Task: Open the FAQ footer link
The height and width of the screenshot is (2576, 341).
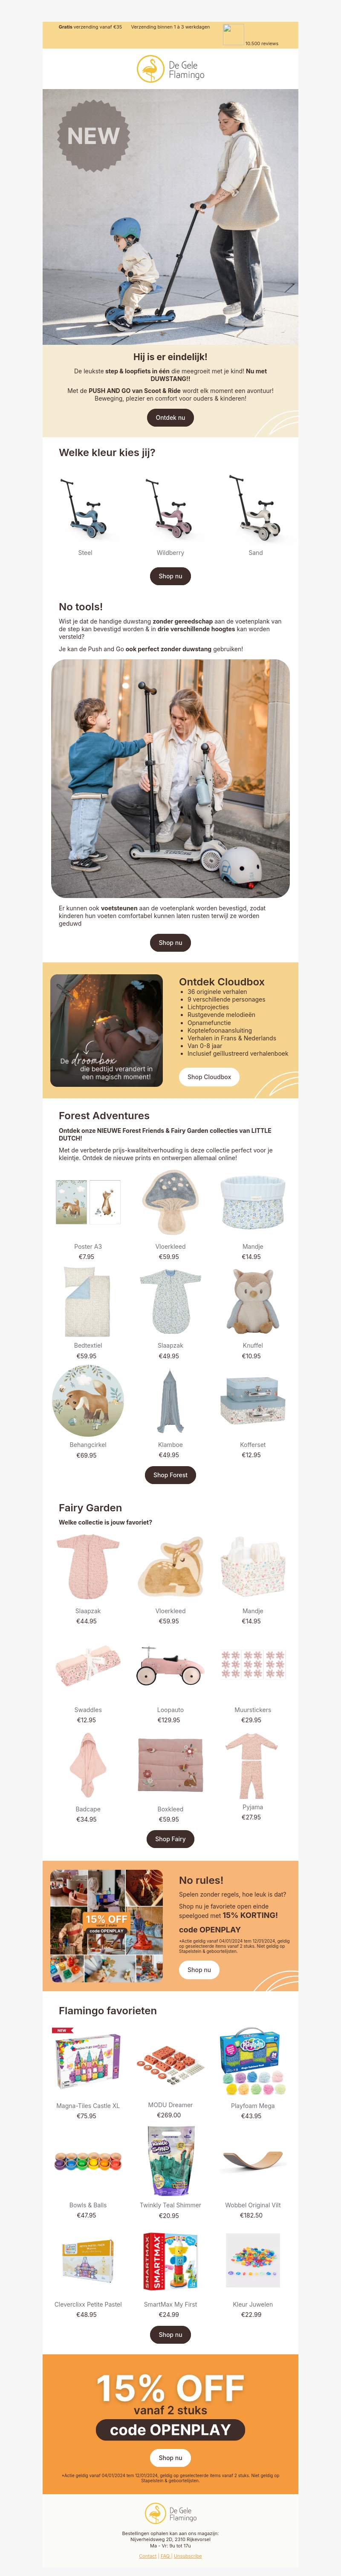Action: pyautogui.click(x=166, y=2555)
